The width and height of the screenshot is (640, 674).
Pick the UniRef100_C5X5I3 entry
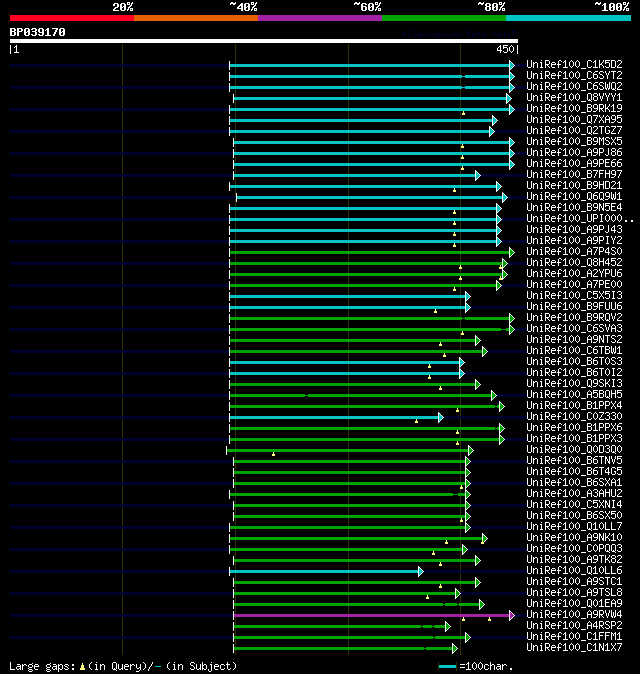(x=574, y=296)
